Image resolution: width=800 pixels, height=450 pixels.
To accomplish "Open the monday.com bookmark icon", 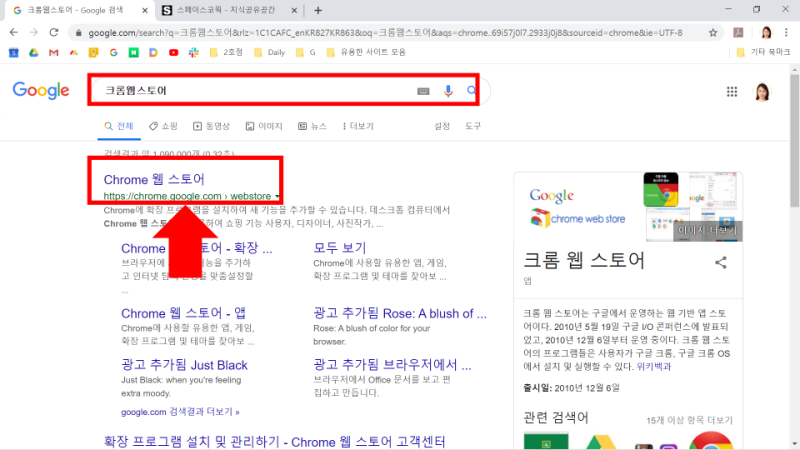I will pyautogui.click(x=73, y=52).
